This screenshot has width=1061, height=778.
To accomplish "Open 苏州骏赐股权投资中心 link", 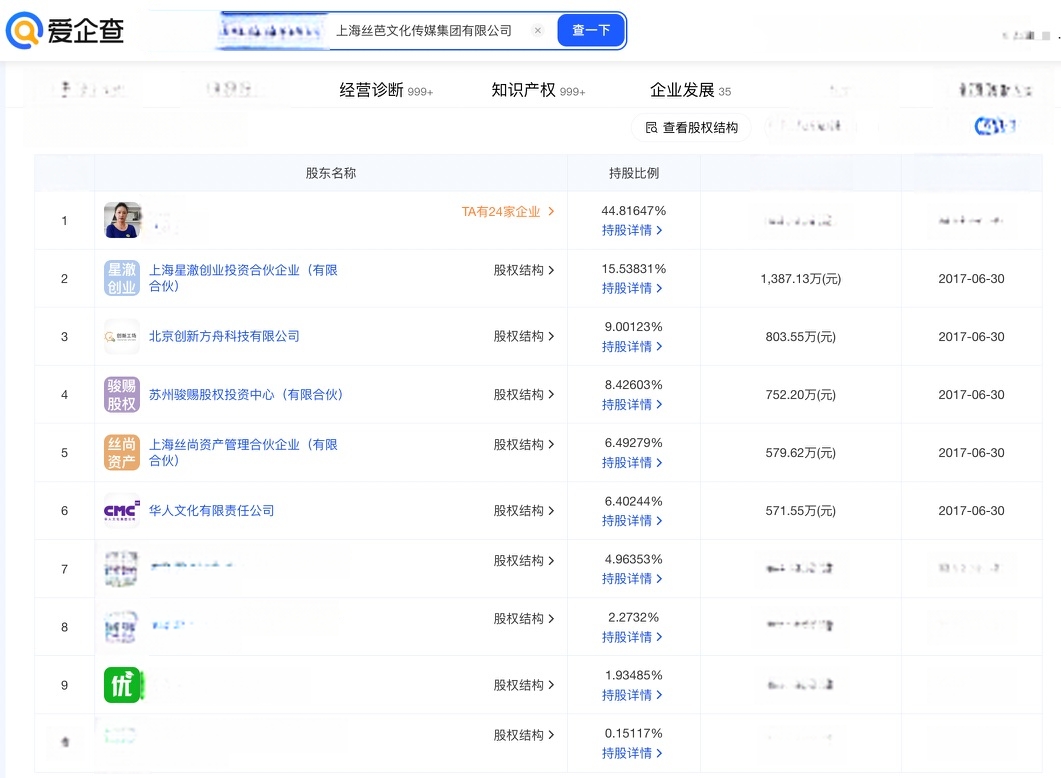I will (x=246, y=394).
